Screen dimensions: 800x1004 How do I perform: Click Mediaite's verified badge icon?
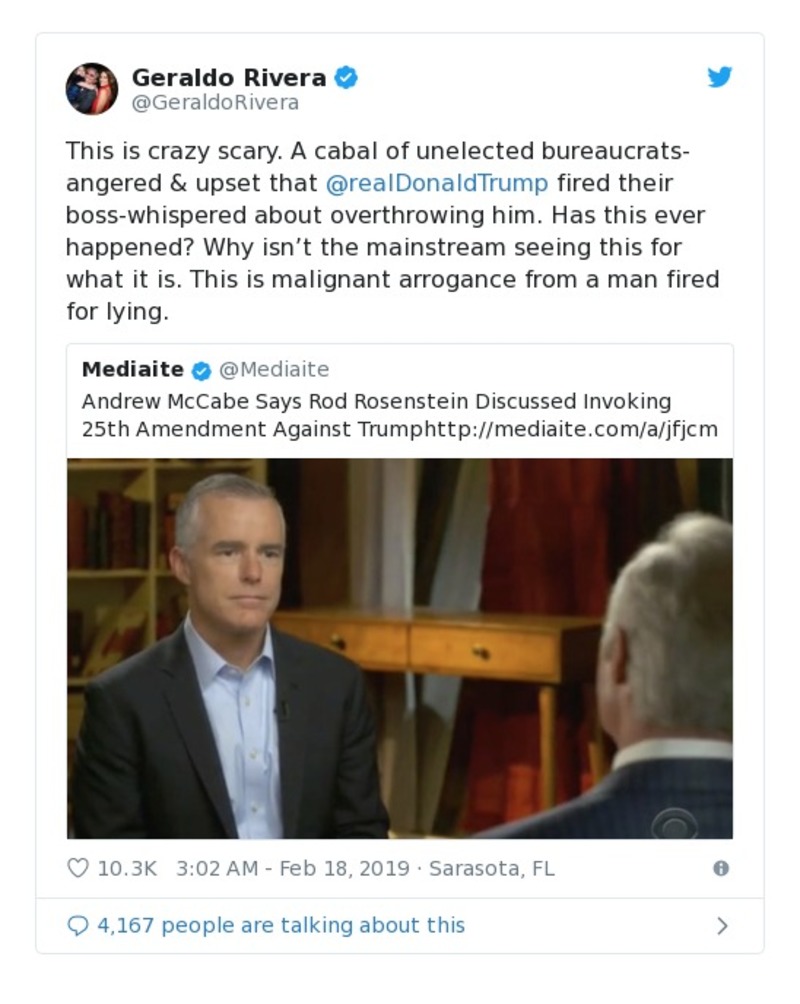pos(201,371)
